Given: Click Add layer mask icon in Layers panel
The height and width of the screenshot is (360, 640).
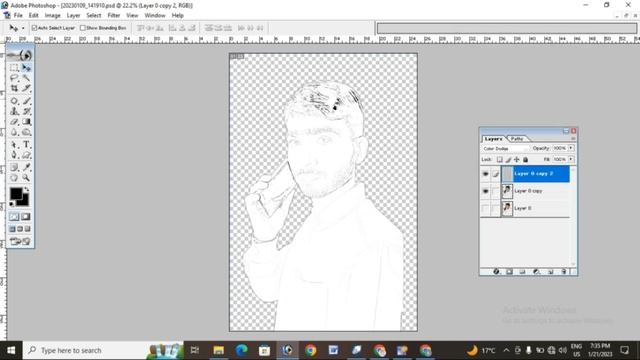Looking at the screenshot, I should tap(509, 271).
